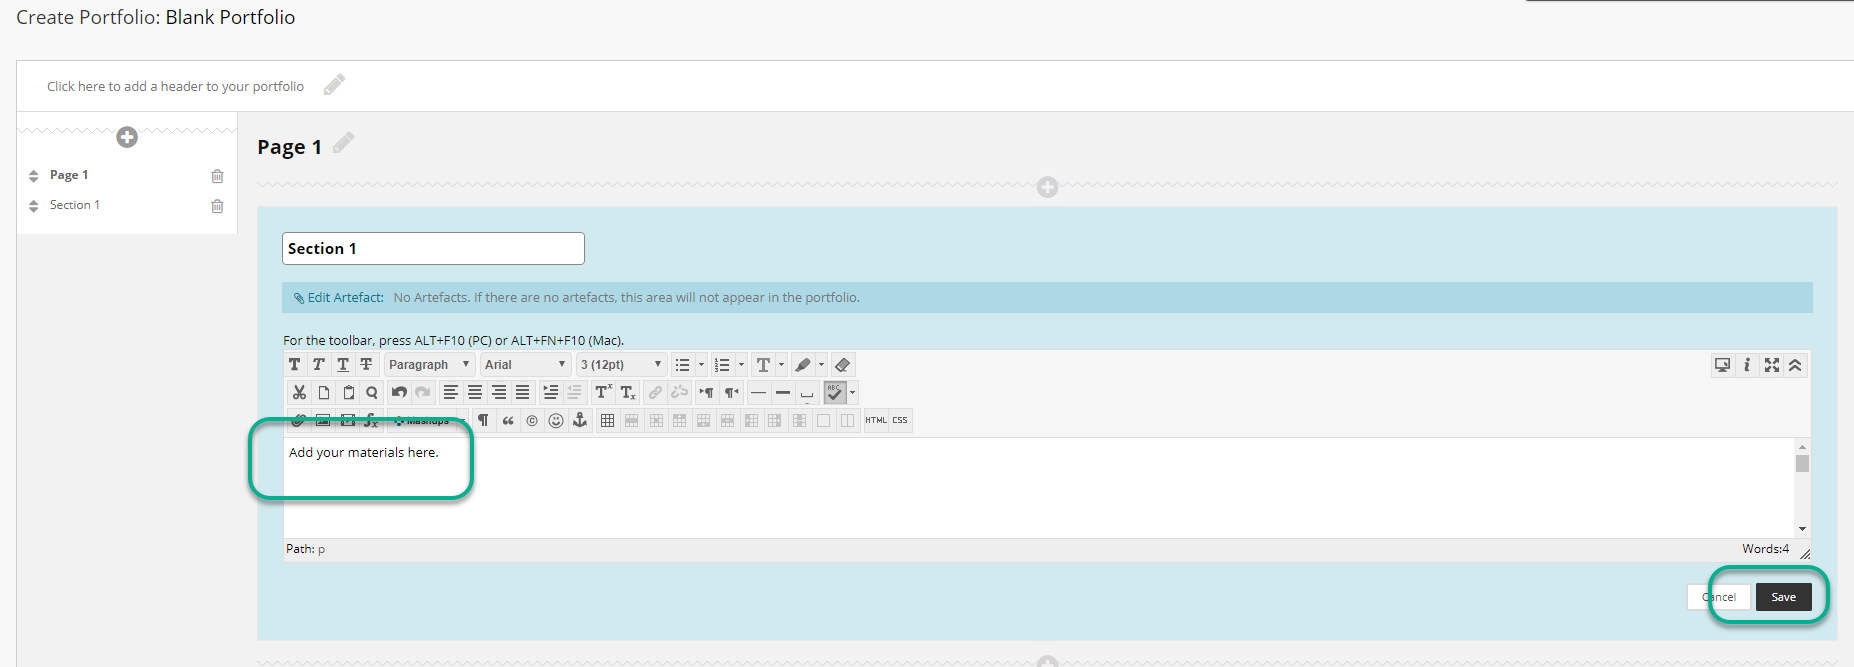Screen dimensions: 1854x667
Task: Click the Undo arrow icon
Action: 399,393
